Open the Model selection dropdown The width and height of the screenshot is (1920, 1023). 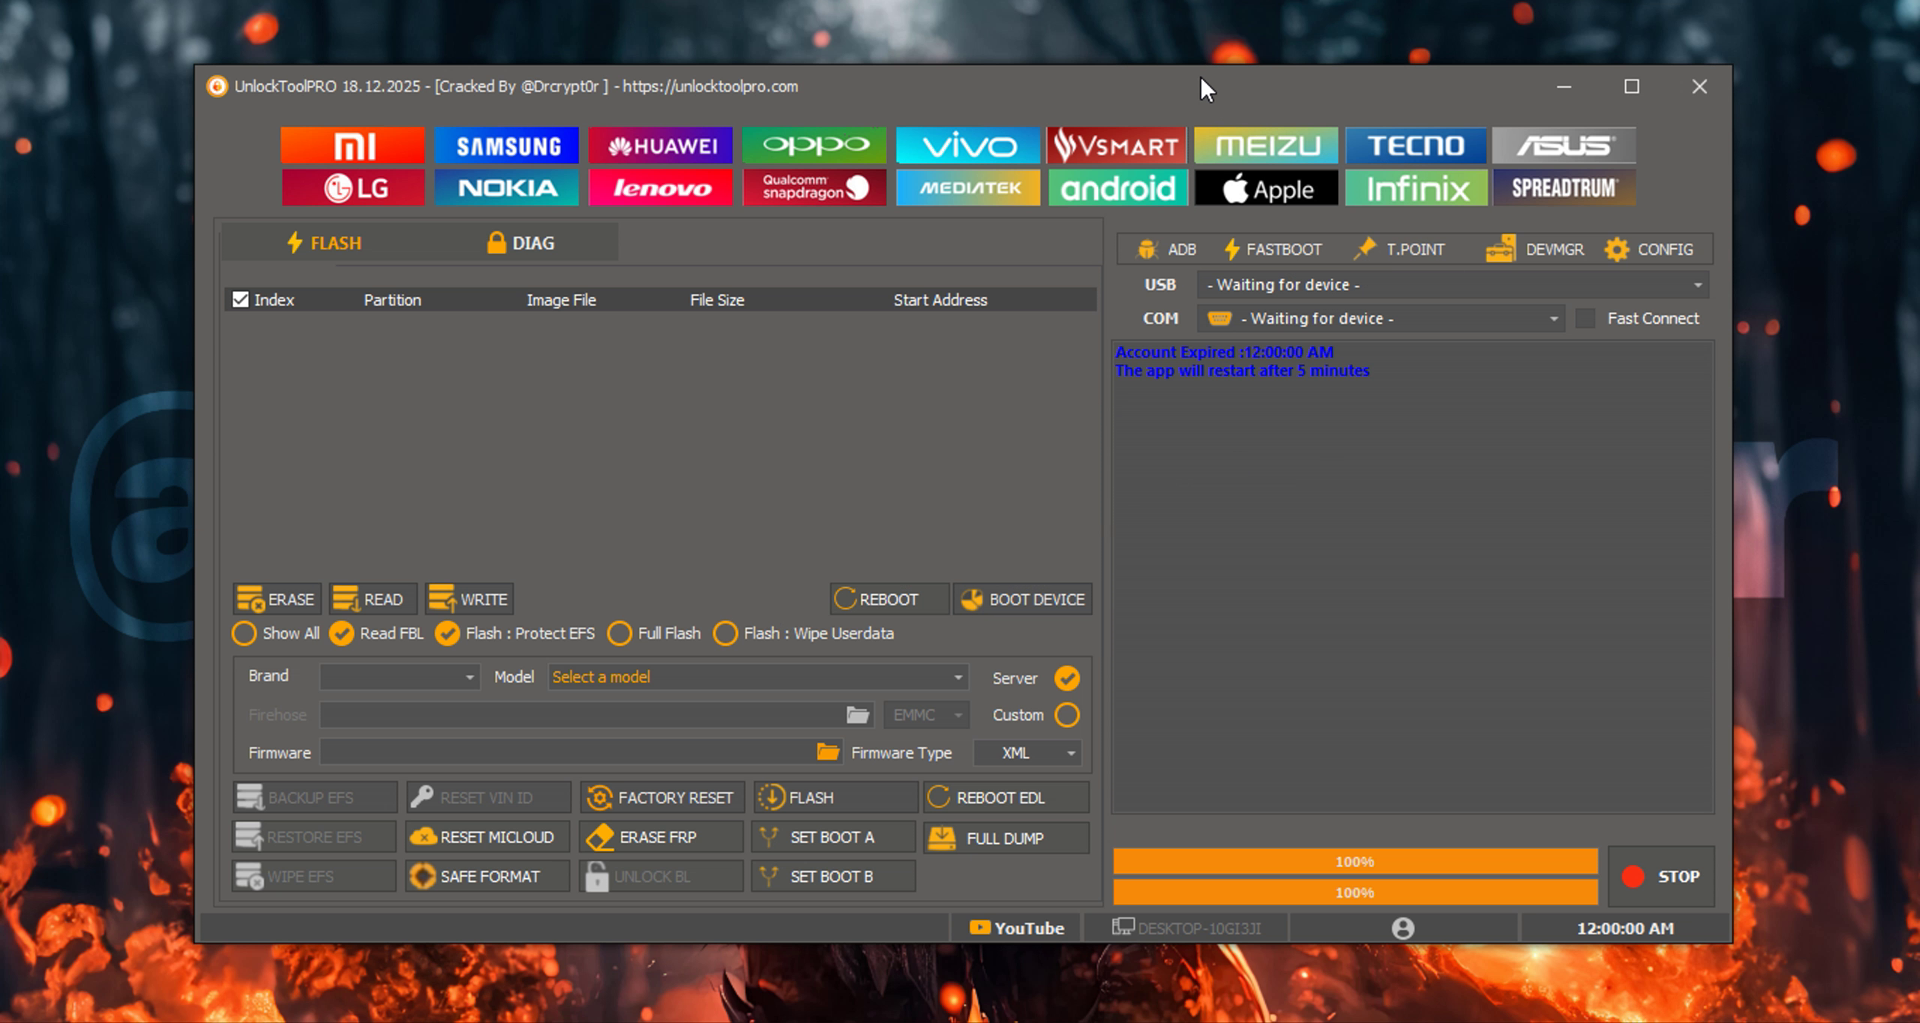(x=756, y=677)
